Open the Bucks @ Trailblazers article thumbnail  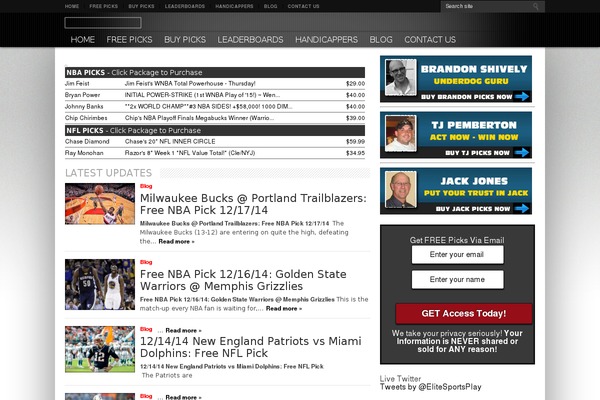click(x=100, y=204)
